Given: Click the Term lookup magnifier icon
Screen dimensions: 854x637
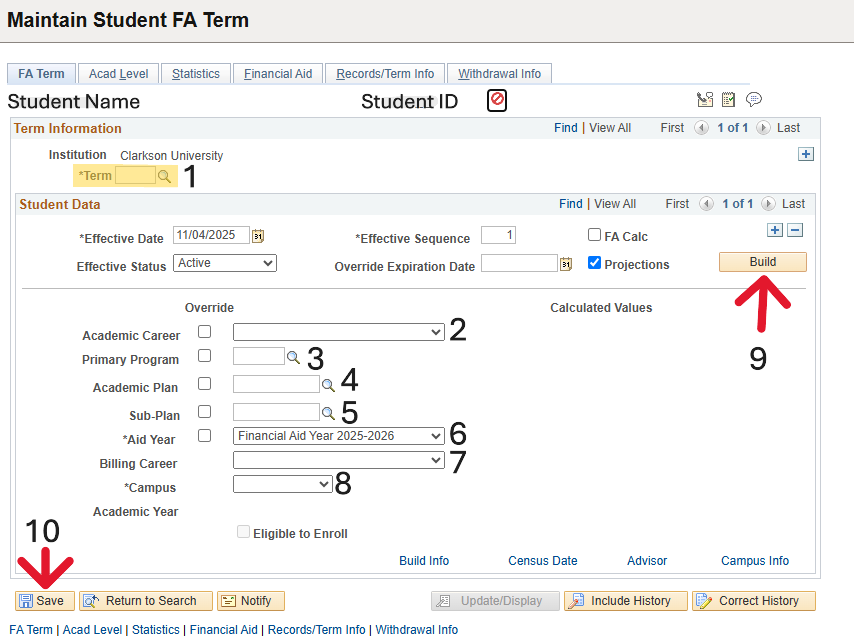Looking at the screenshot, I should pyautogui.click(x=164, y=176).
